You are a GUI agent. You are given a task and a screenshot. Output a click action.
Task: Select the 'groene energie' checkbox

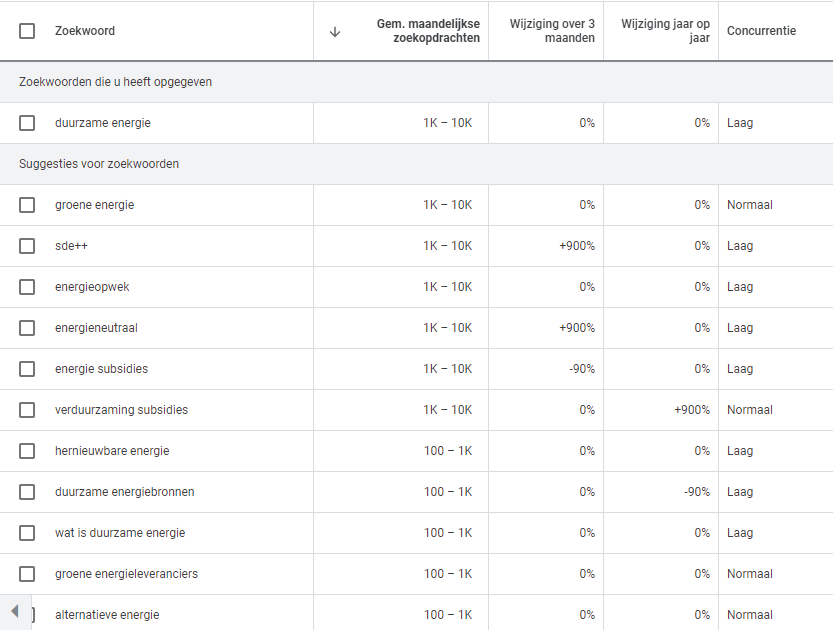click(27, 205)
